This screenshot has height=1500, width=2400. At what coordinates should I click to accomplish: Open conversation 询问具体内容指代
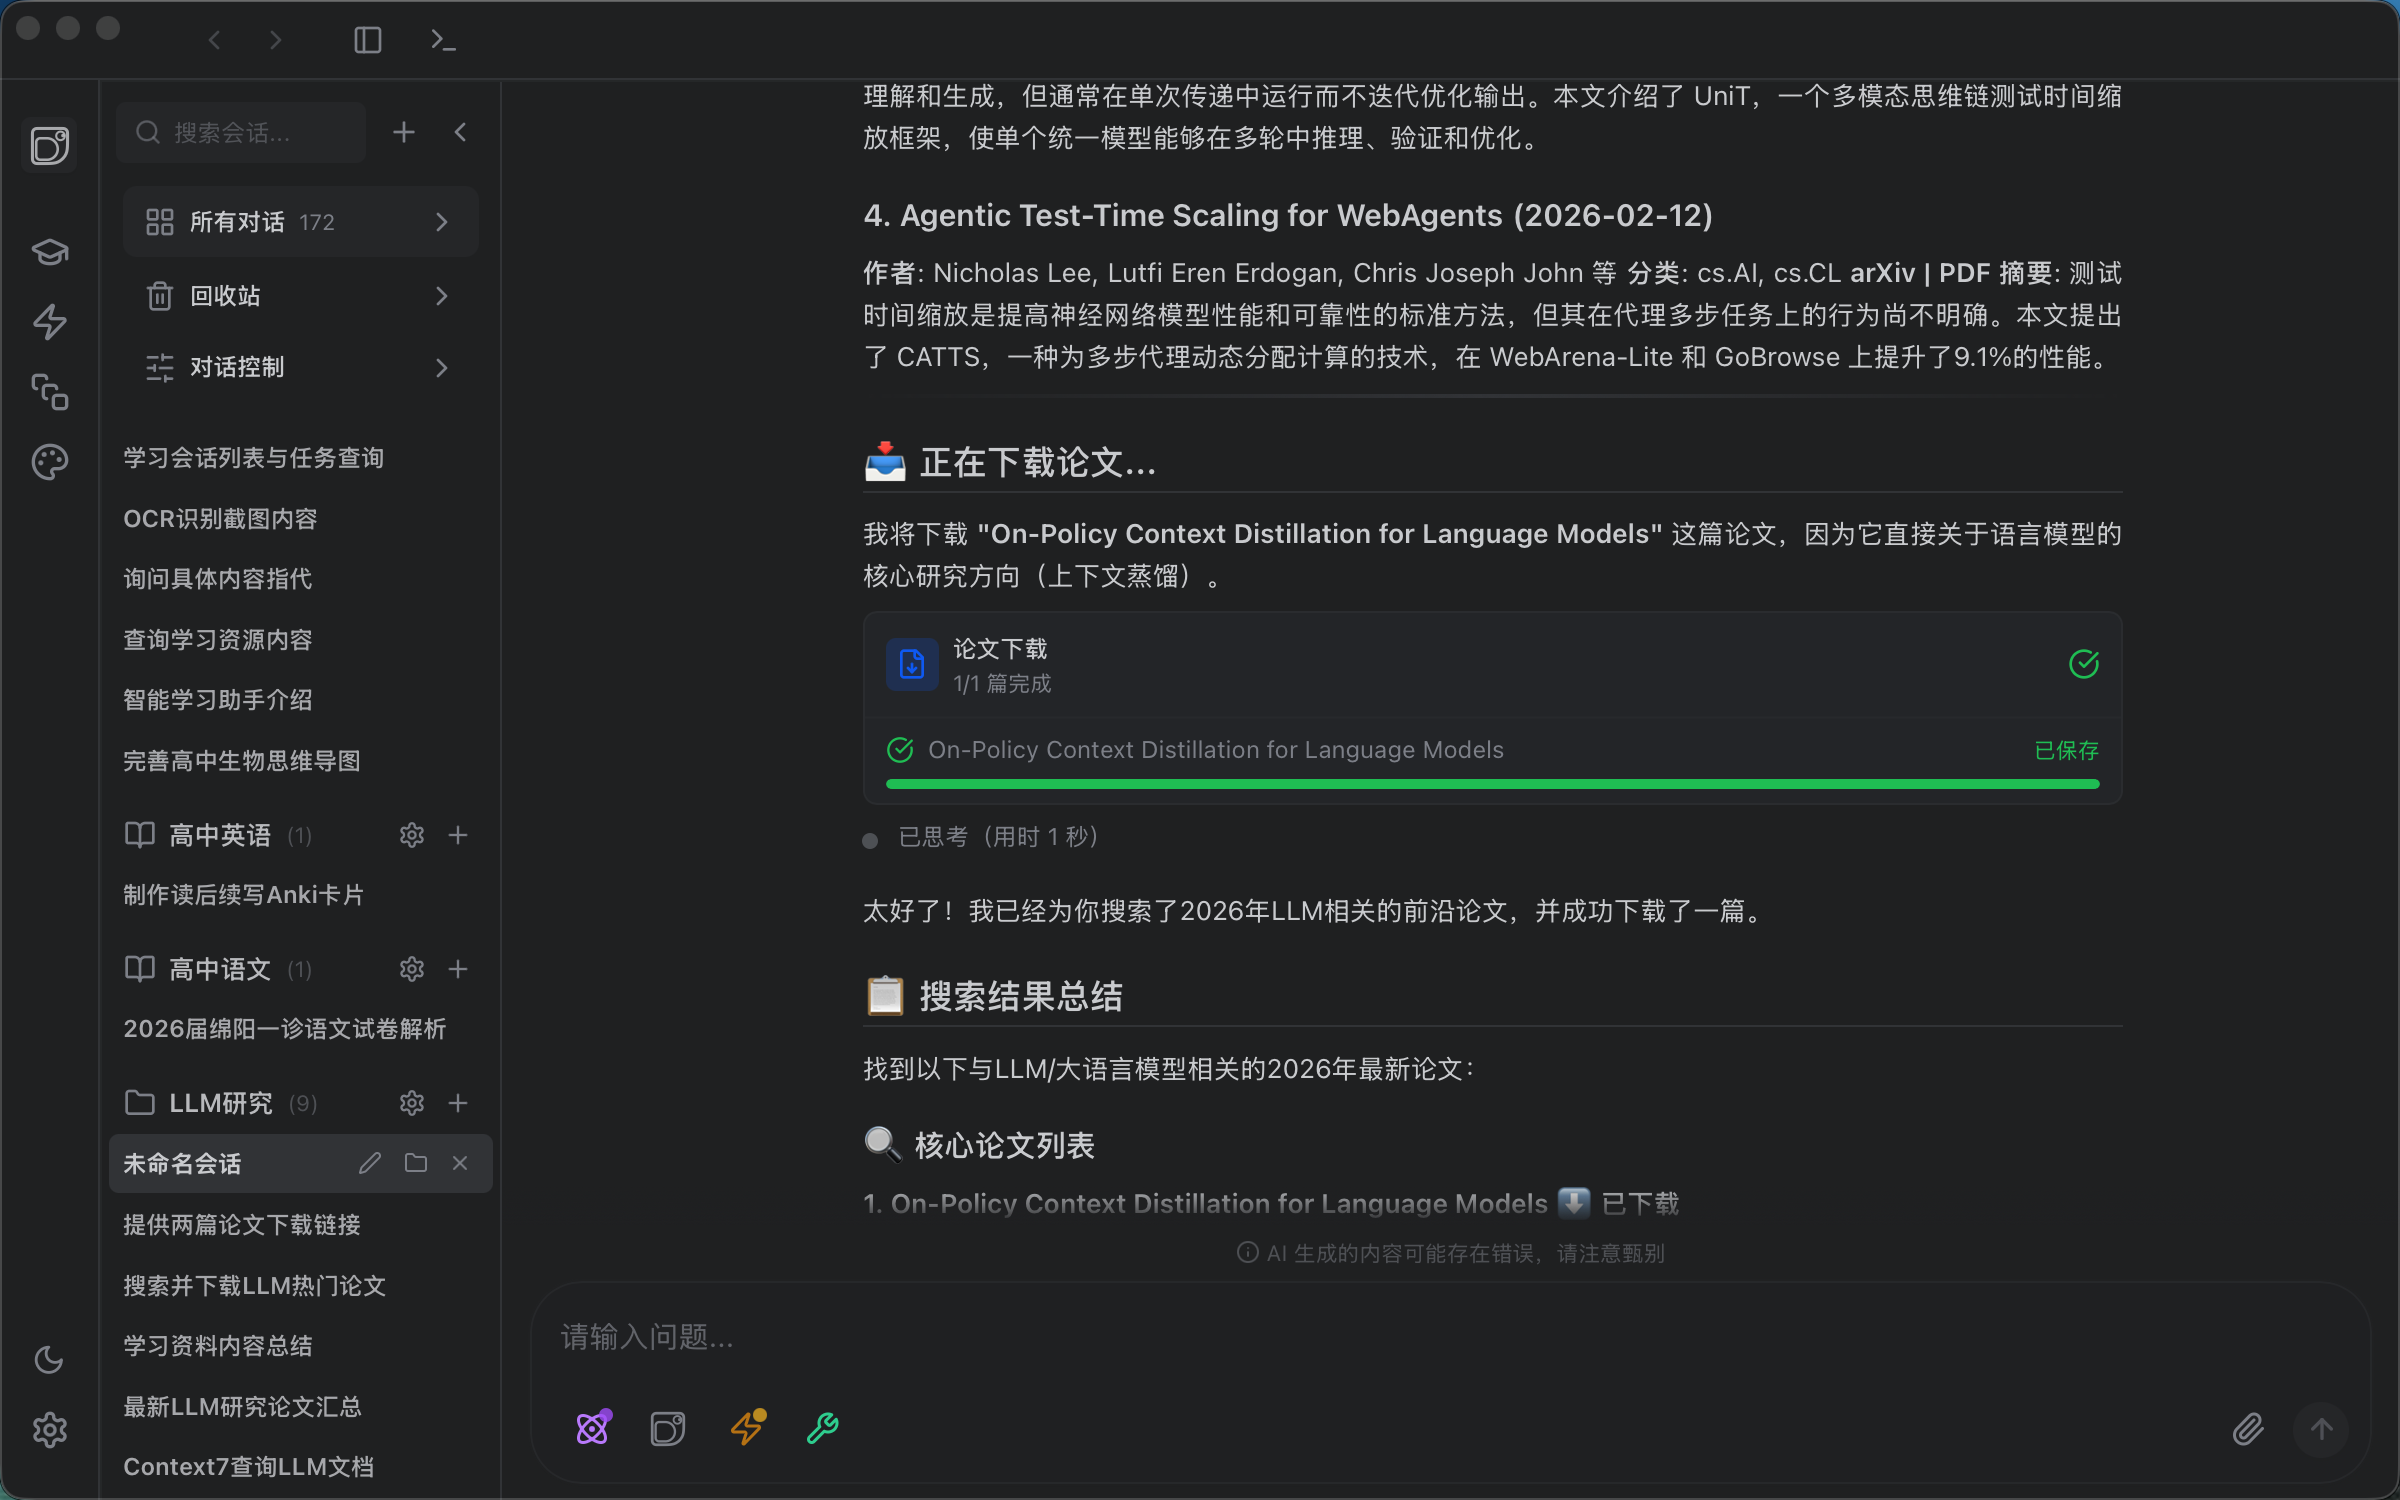click(218, 579)
